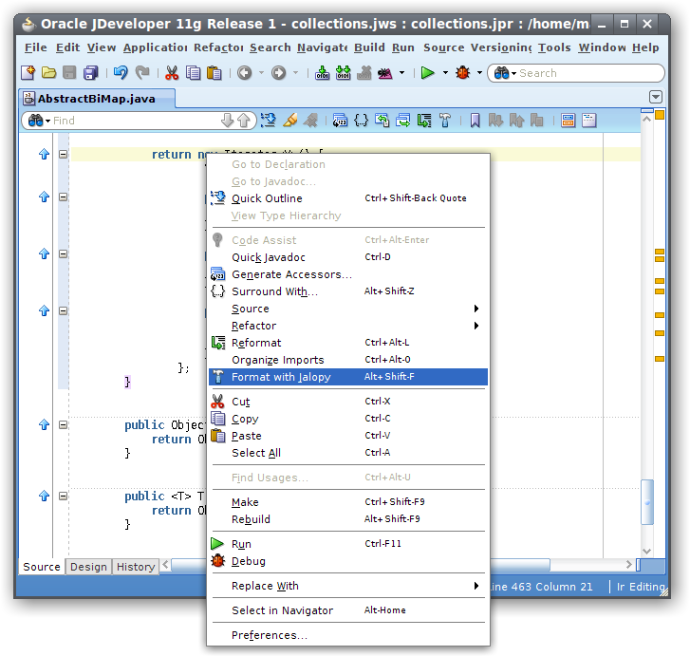Open the editor tab list dropdown
The width and height of the screenshot is (690, 656).
[x=655, y=97]
